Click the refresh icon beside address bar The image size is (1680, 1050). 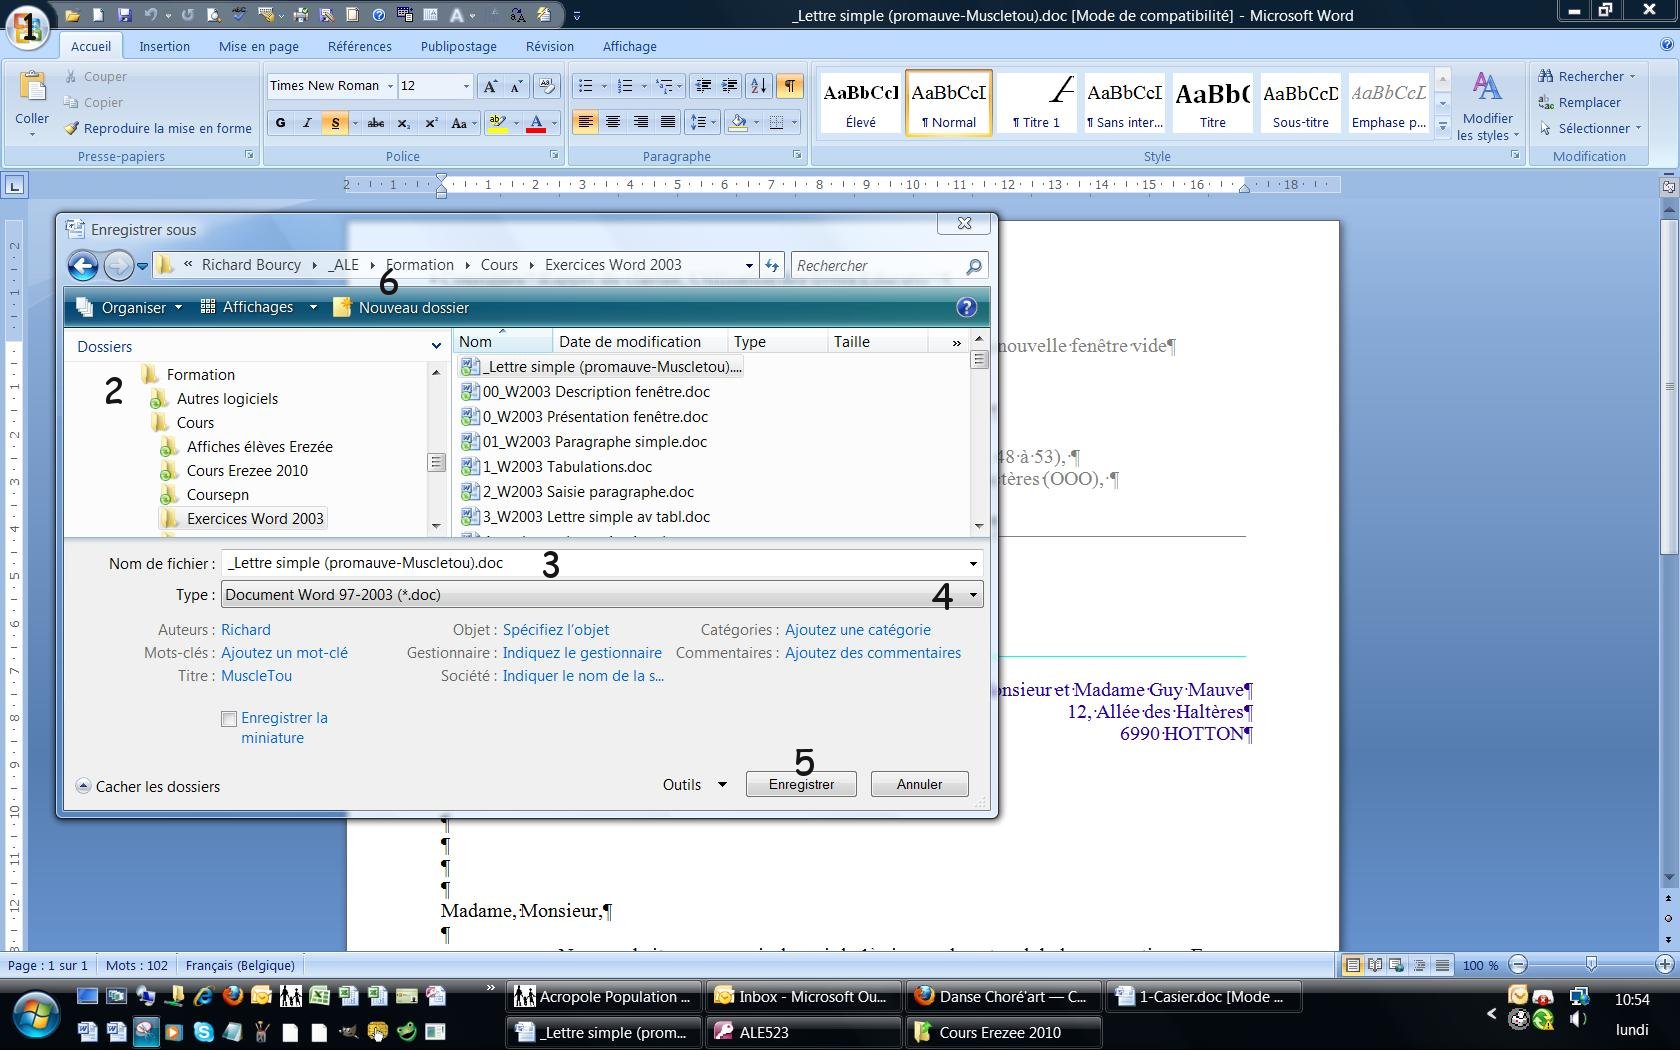pos(772,266)
